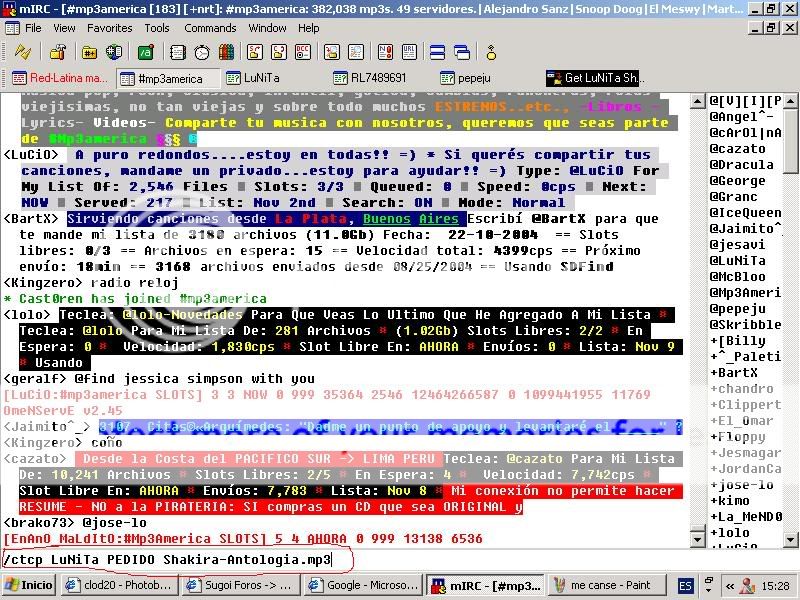Click the Connect lightning toolbar icon
This screenshot has height=600, width=800.
pos(22,52)
